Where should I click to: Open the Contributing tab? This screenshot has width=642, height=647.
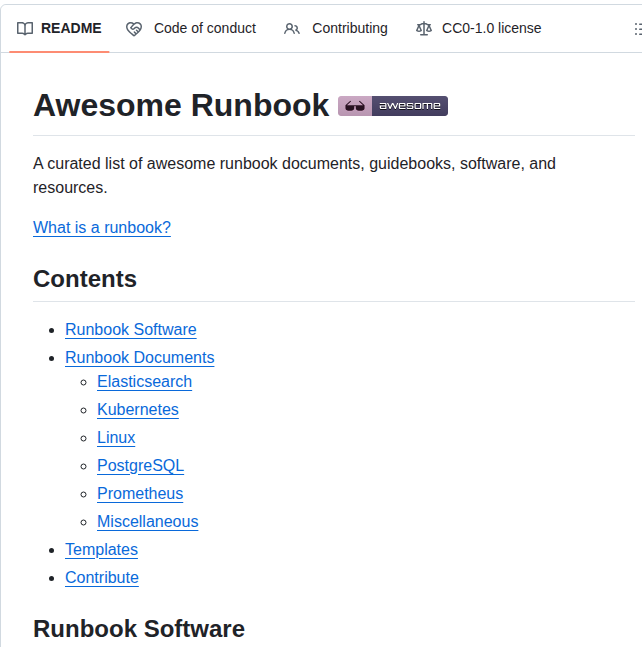335,28
